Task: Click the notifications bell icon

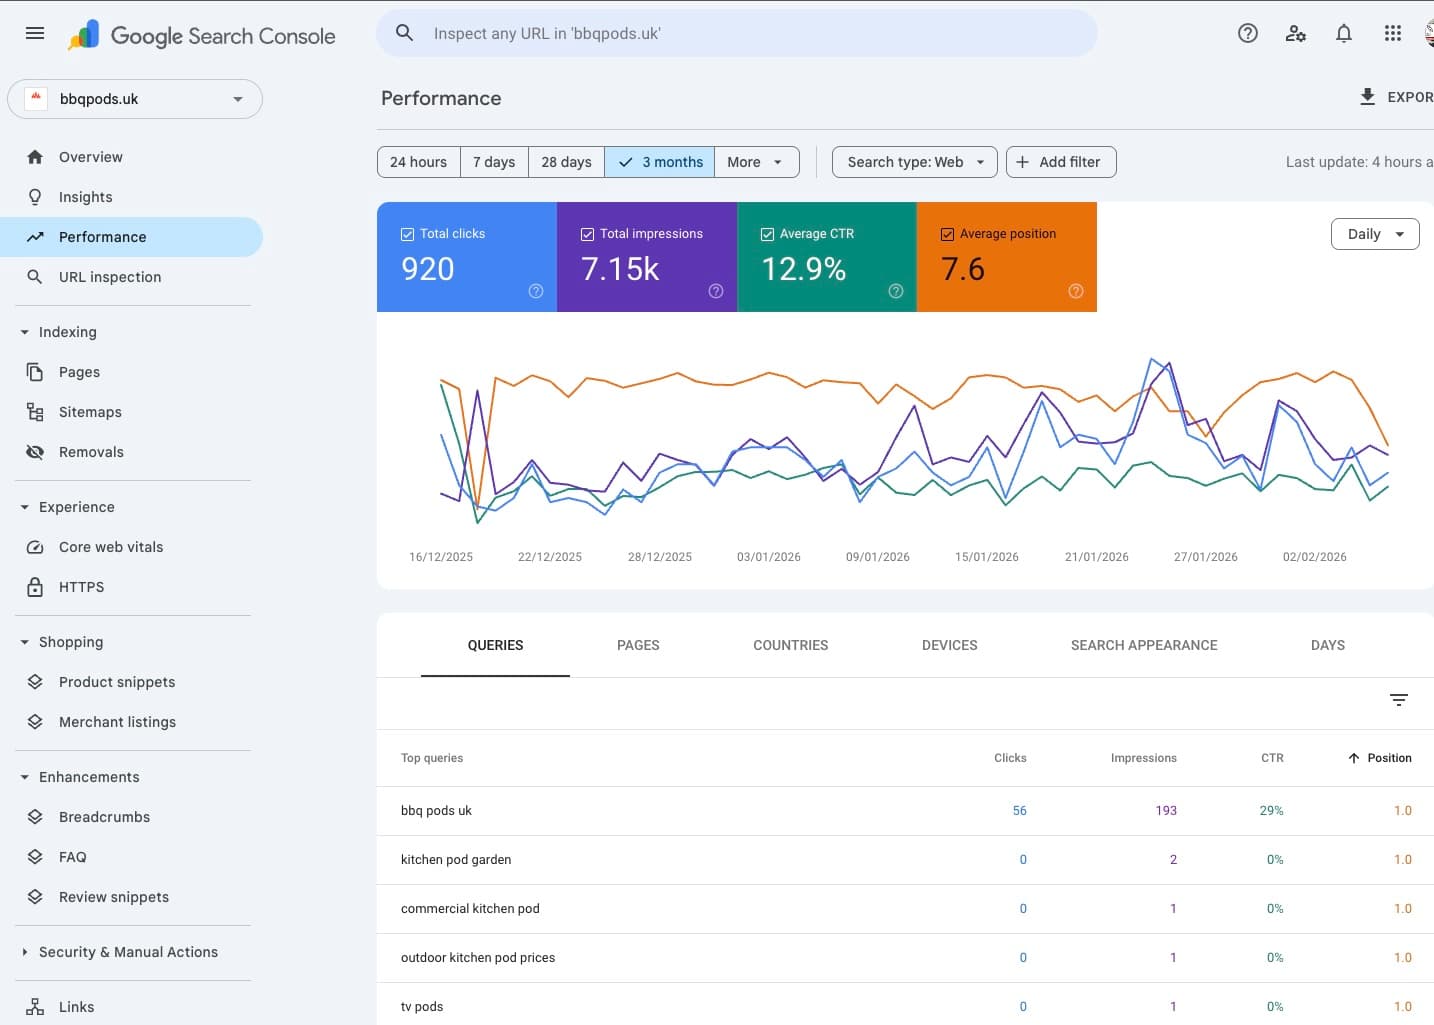Action: [1344, 33]
